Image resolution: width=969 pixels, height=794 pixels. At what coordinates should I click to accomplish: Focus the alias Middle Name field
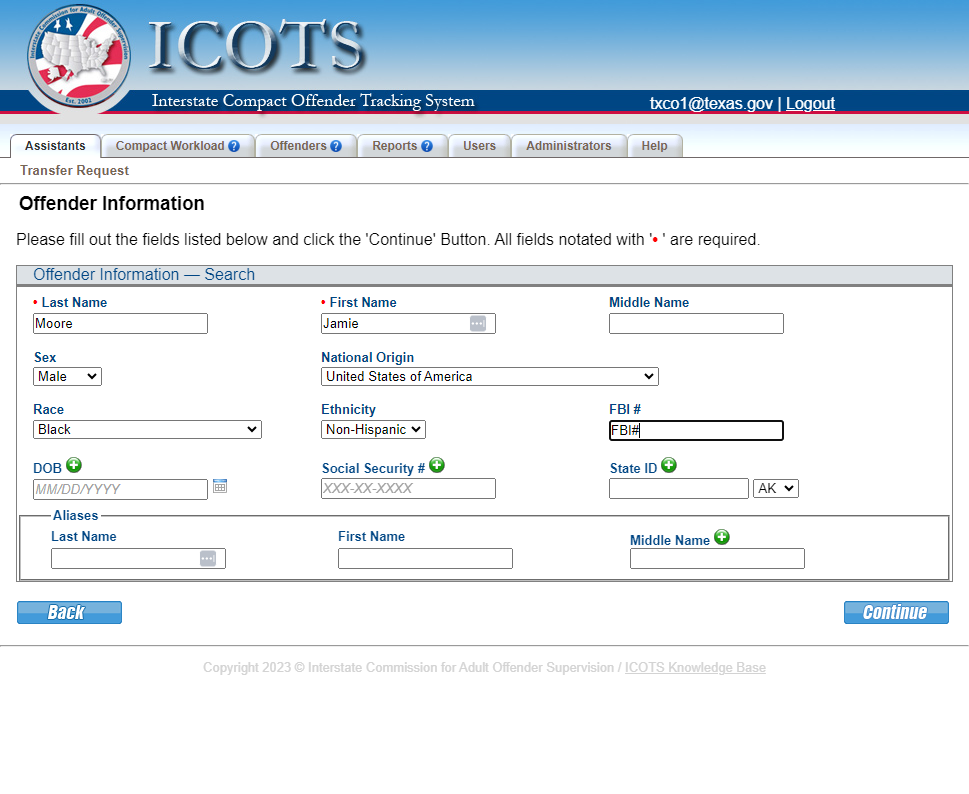tap(717, 559)
